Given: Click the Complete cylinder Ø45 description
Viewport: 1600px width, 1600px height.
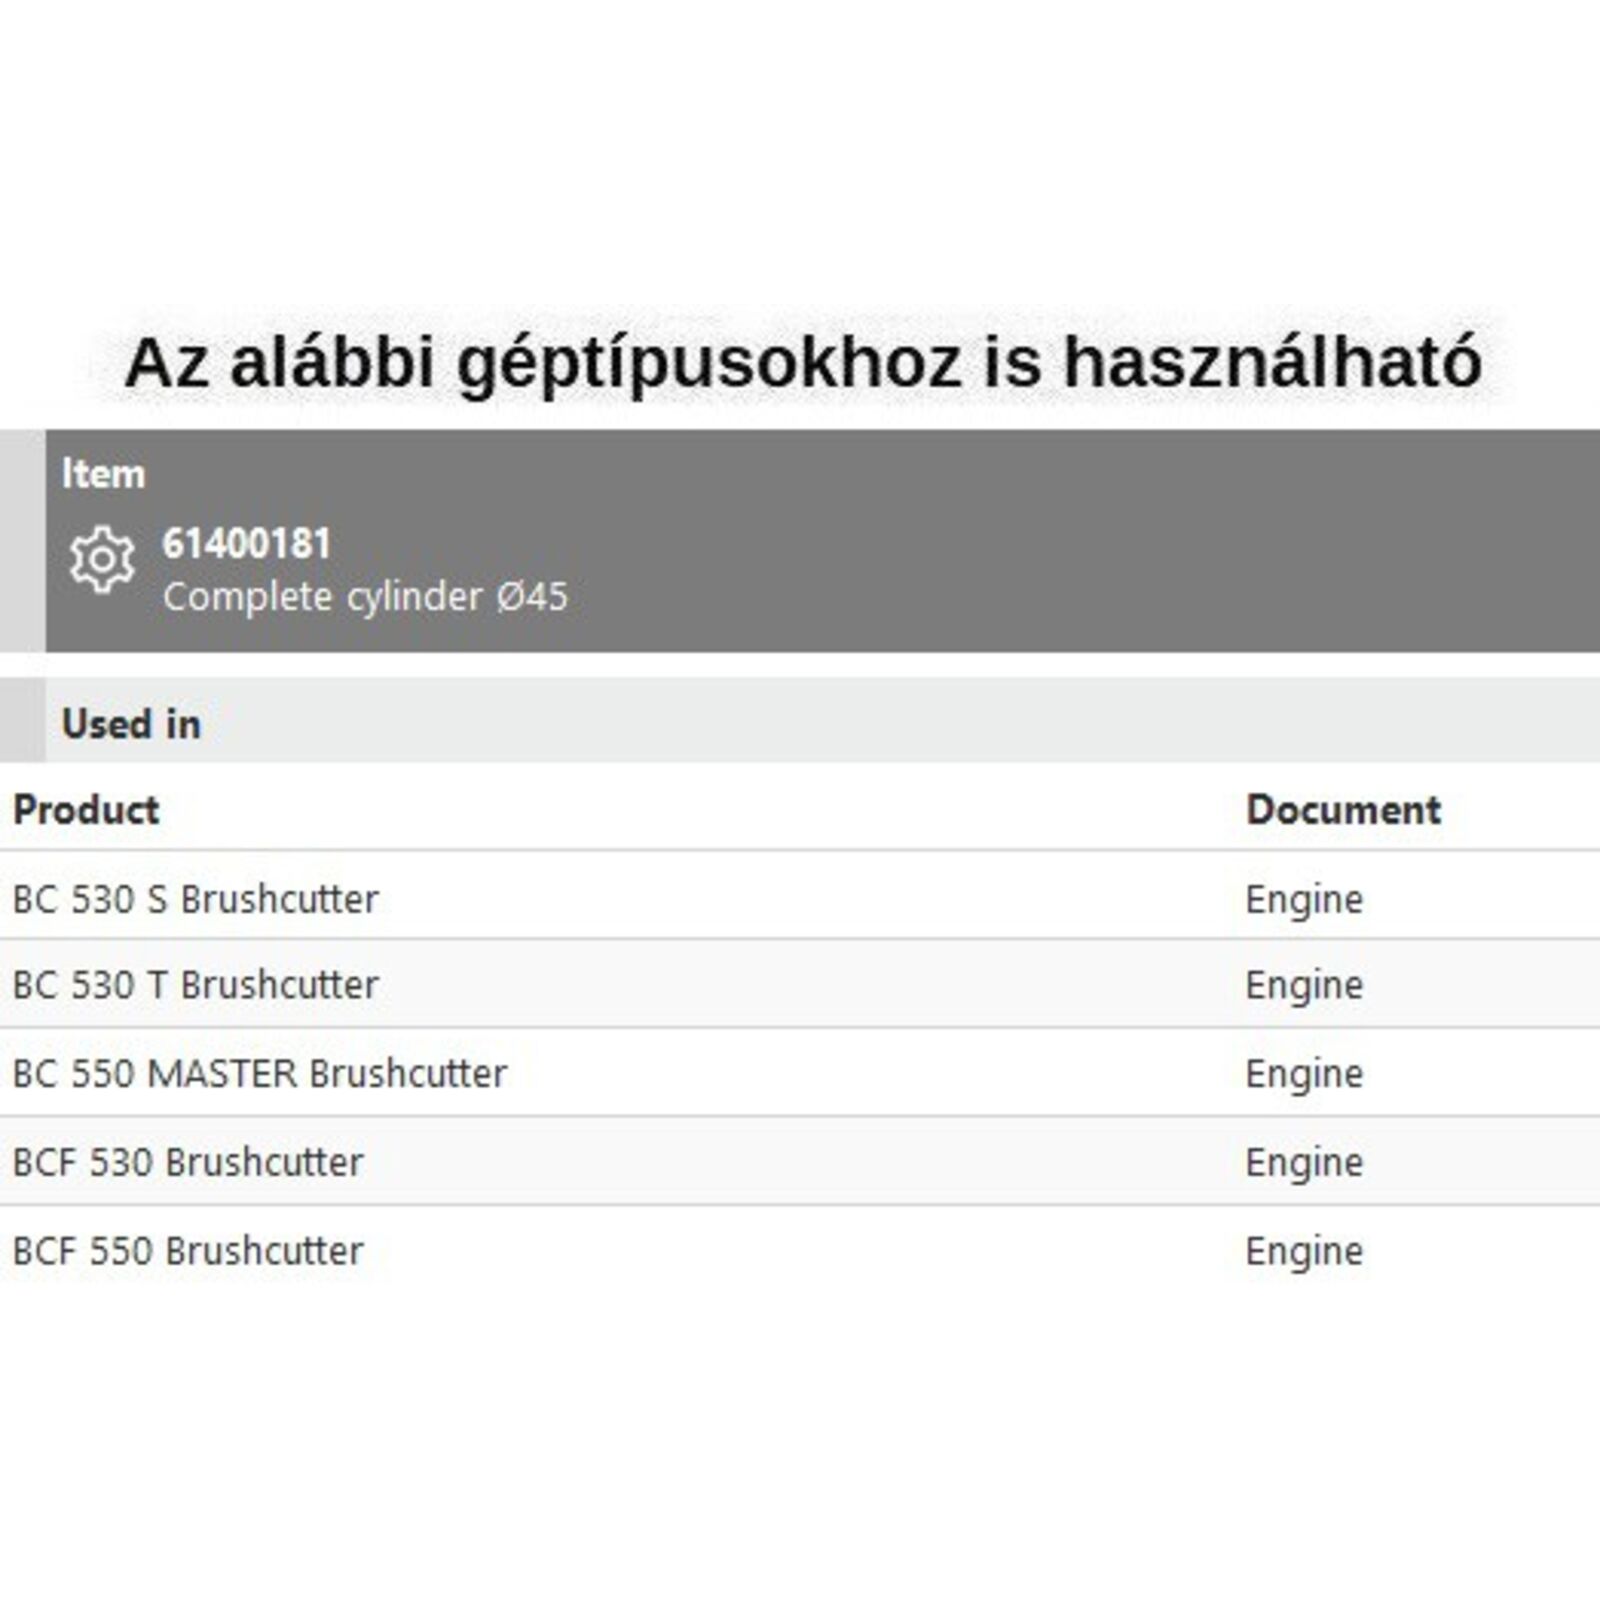Looking at the screenshot, I should point(365,597).
